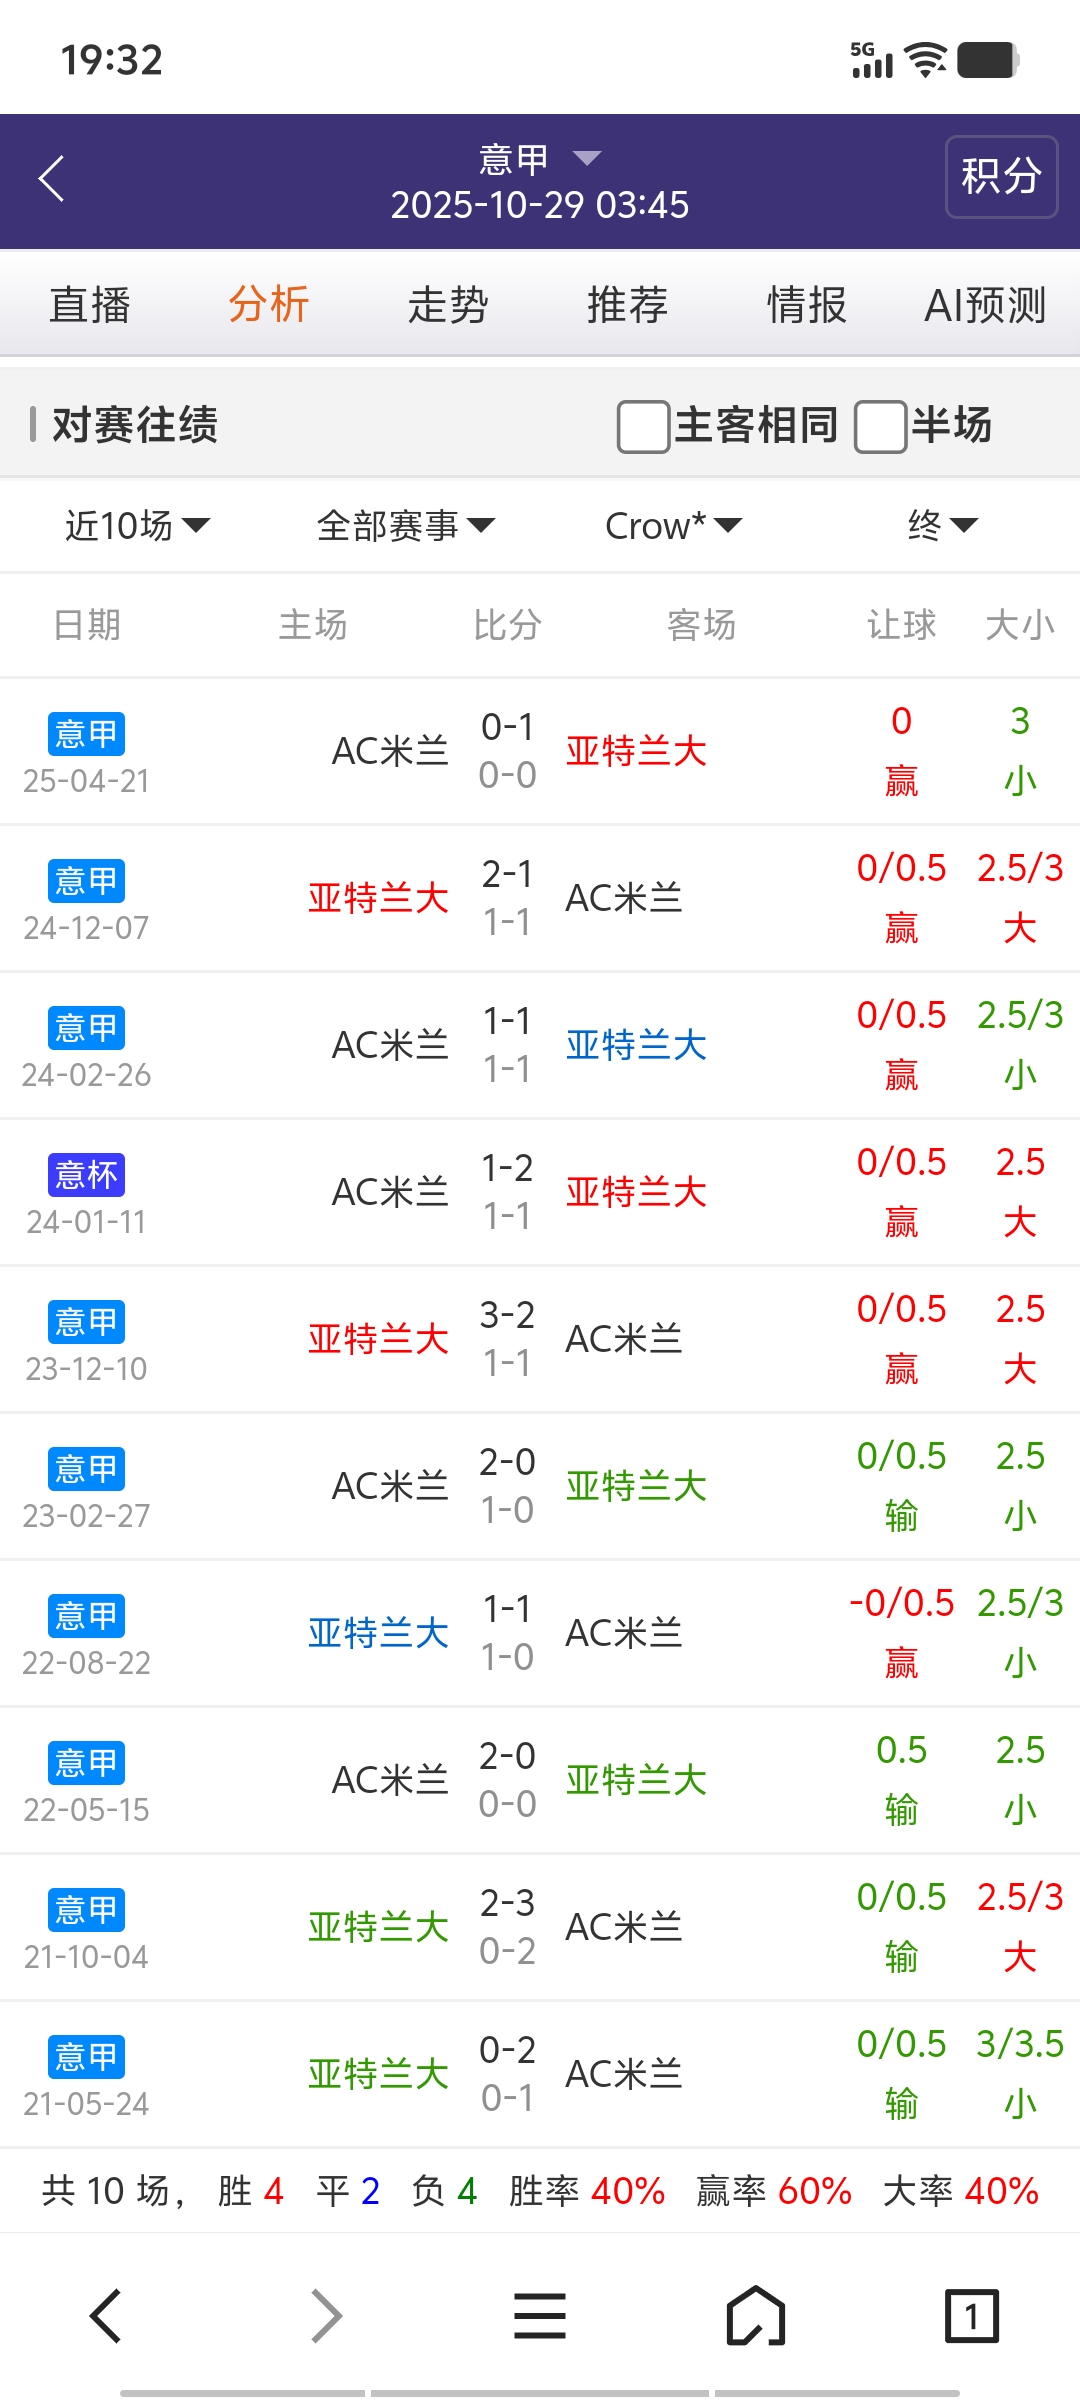
Task: Open the AI预测 tab
Action: 985,305
